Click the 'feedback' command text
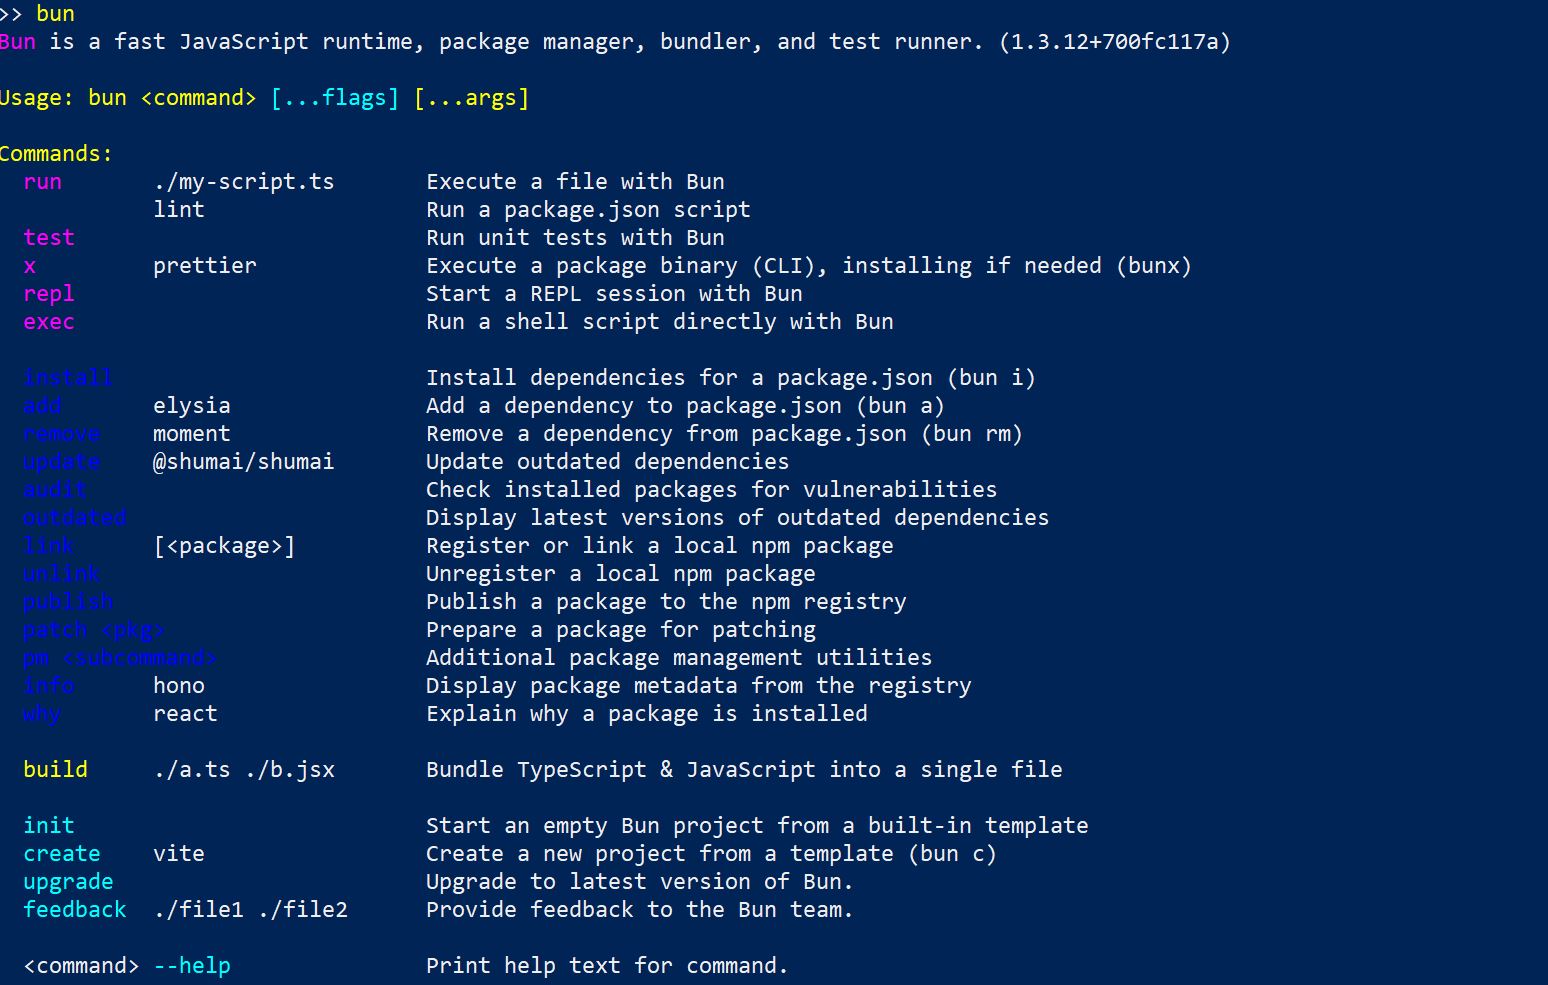 click(75, 910)
